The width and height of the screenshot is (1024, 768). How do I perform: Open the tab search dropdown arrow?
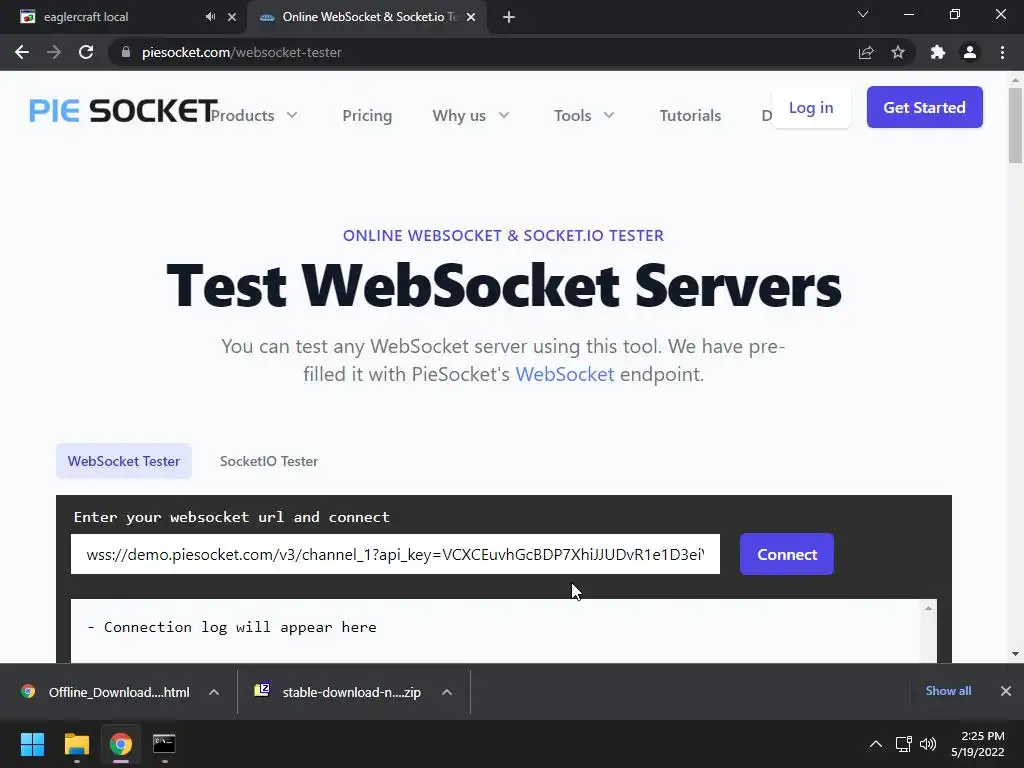click(x=863, y=14)
